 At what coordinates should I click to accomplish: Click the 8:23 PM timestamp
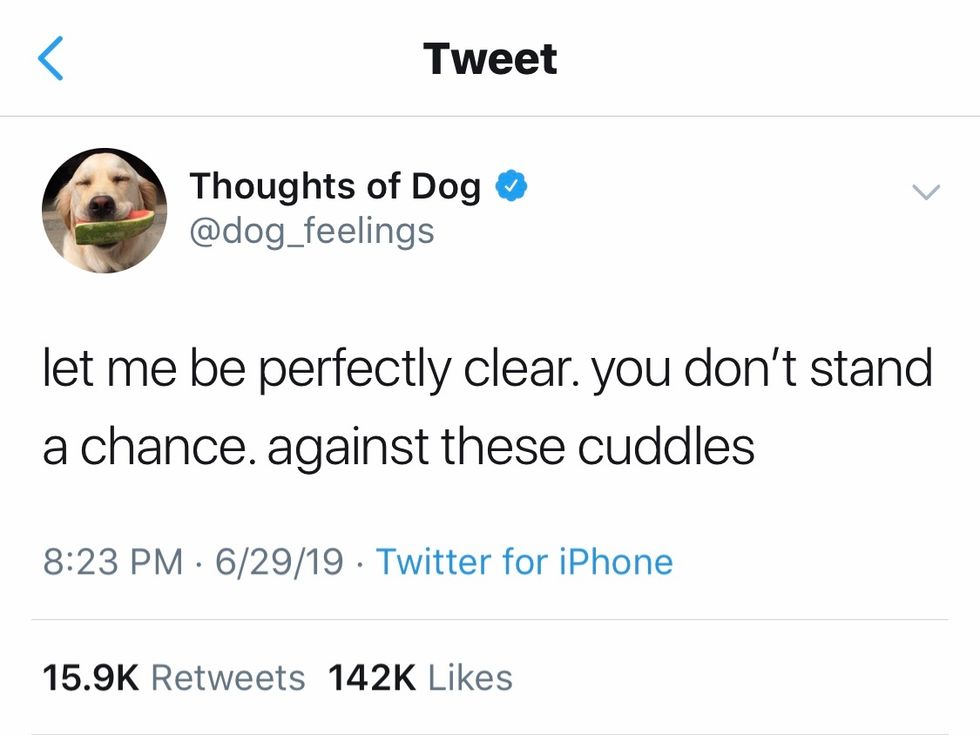[x=113, y=562]
